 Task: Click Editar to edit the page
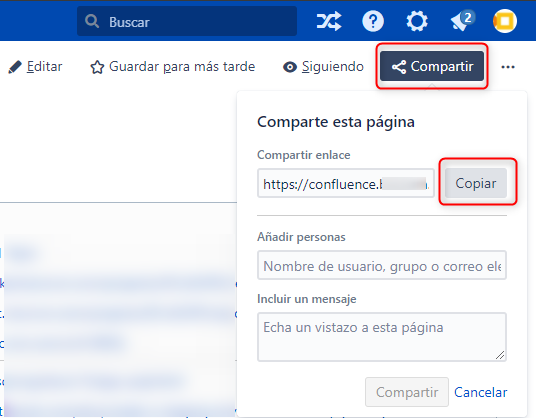pyautogui.click(x=35, y=67)
